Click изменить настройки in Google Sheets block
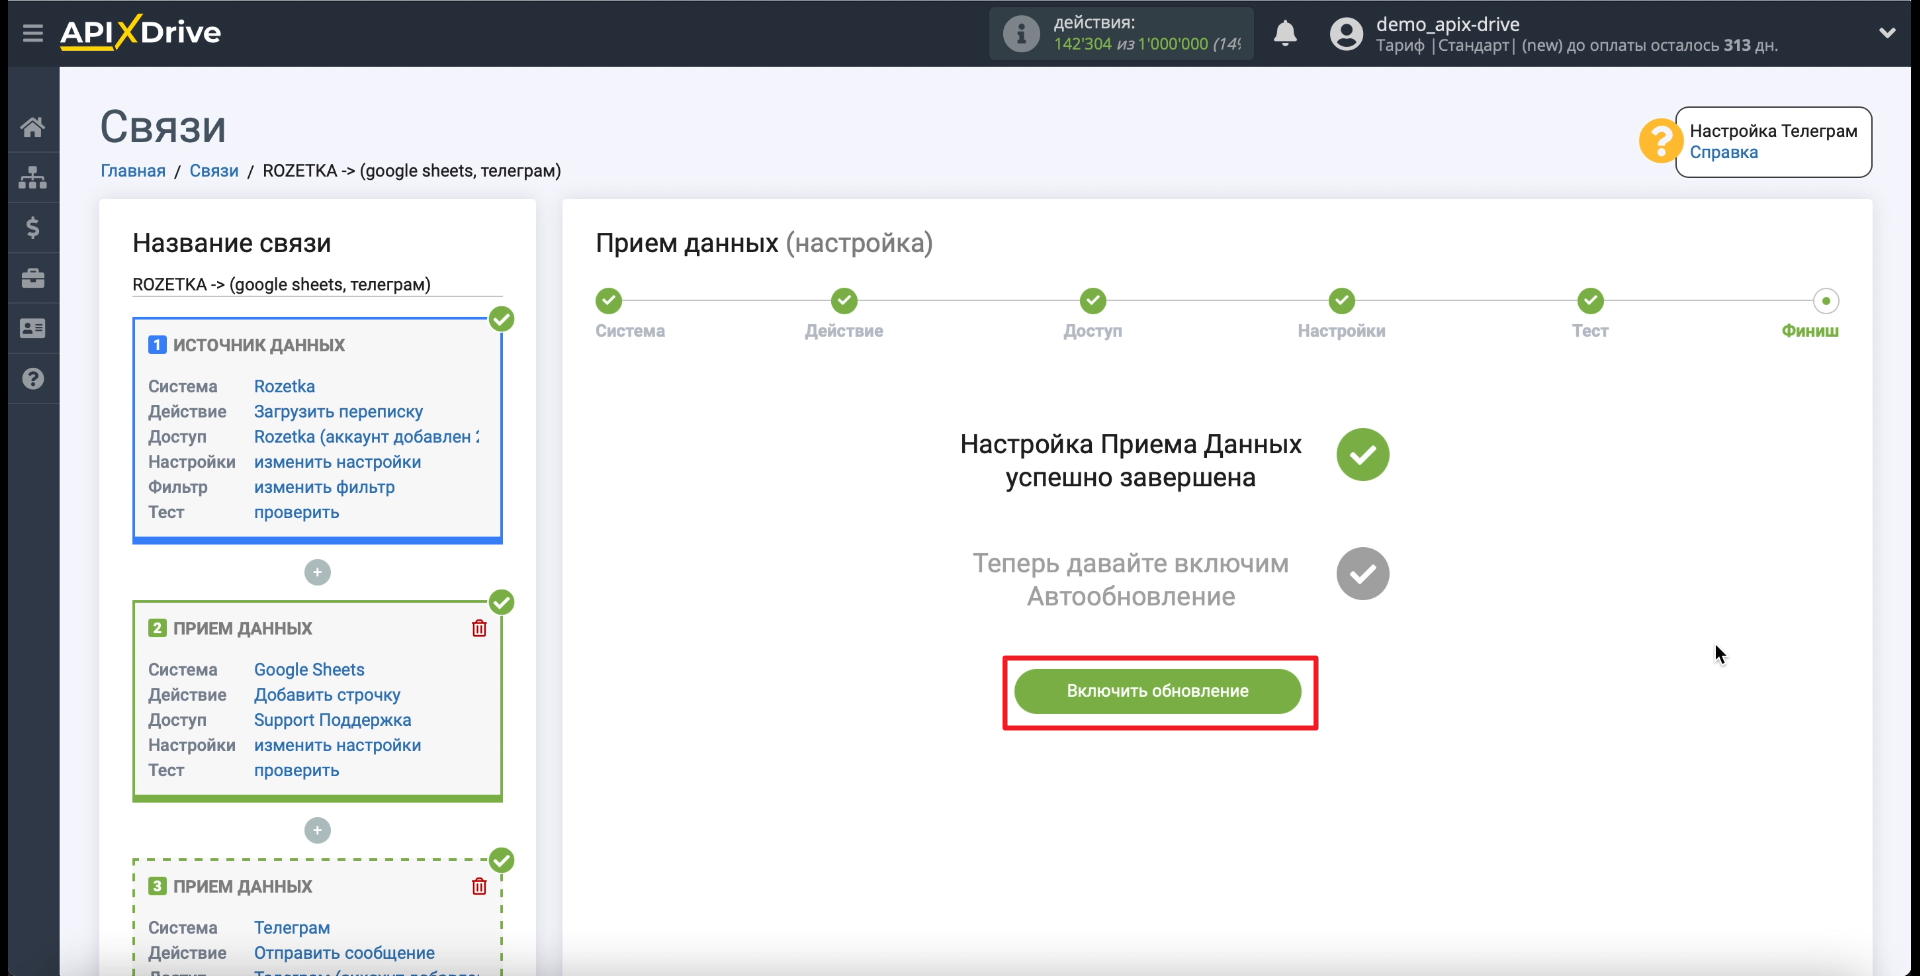Viewport: 1920px width, 976px height. (337, 745)
